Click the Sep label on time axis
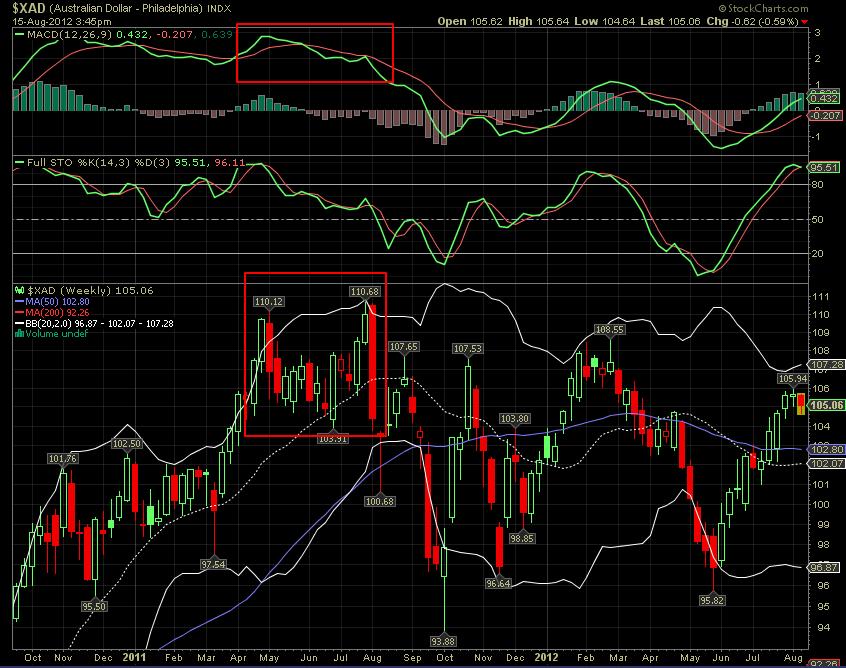 pyautogui.click(x=412, y=658)
